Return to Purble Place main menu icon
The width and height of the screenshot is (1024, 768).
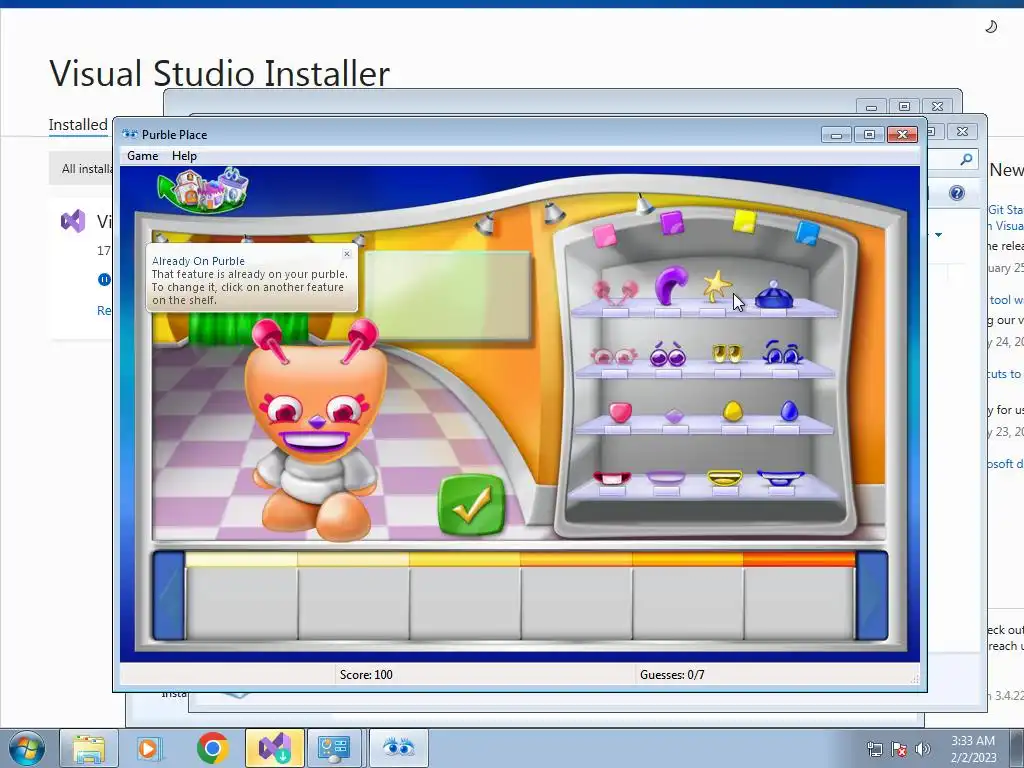[x=203, y=189]
